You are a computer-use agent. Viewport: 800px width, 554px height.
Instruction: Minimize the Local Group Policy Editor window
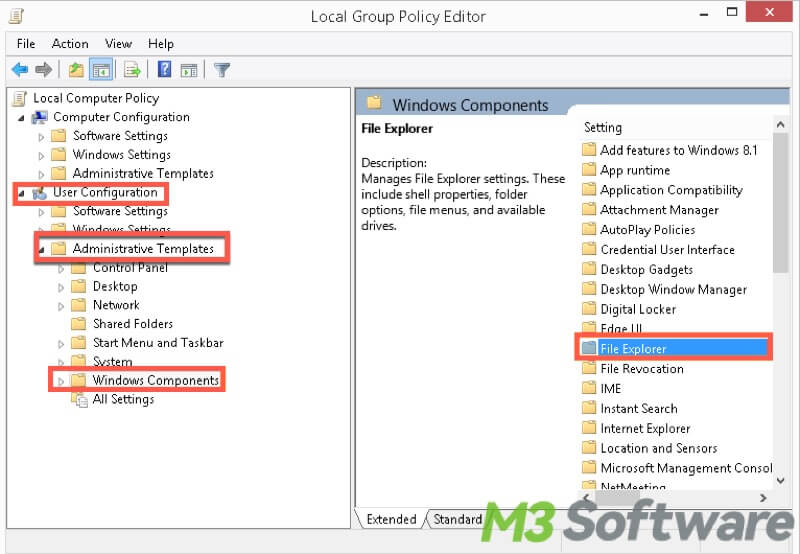704,13
